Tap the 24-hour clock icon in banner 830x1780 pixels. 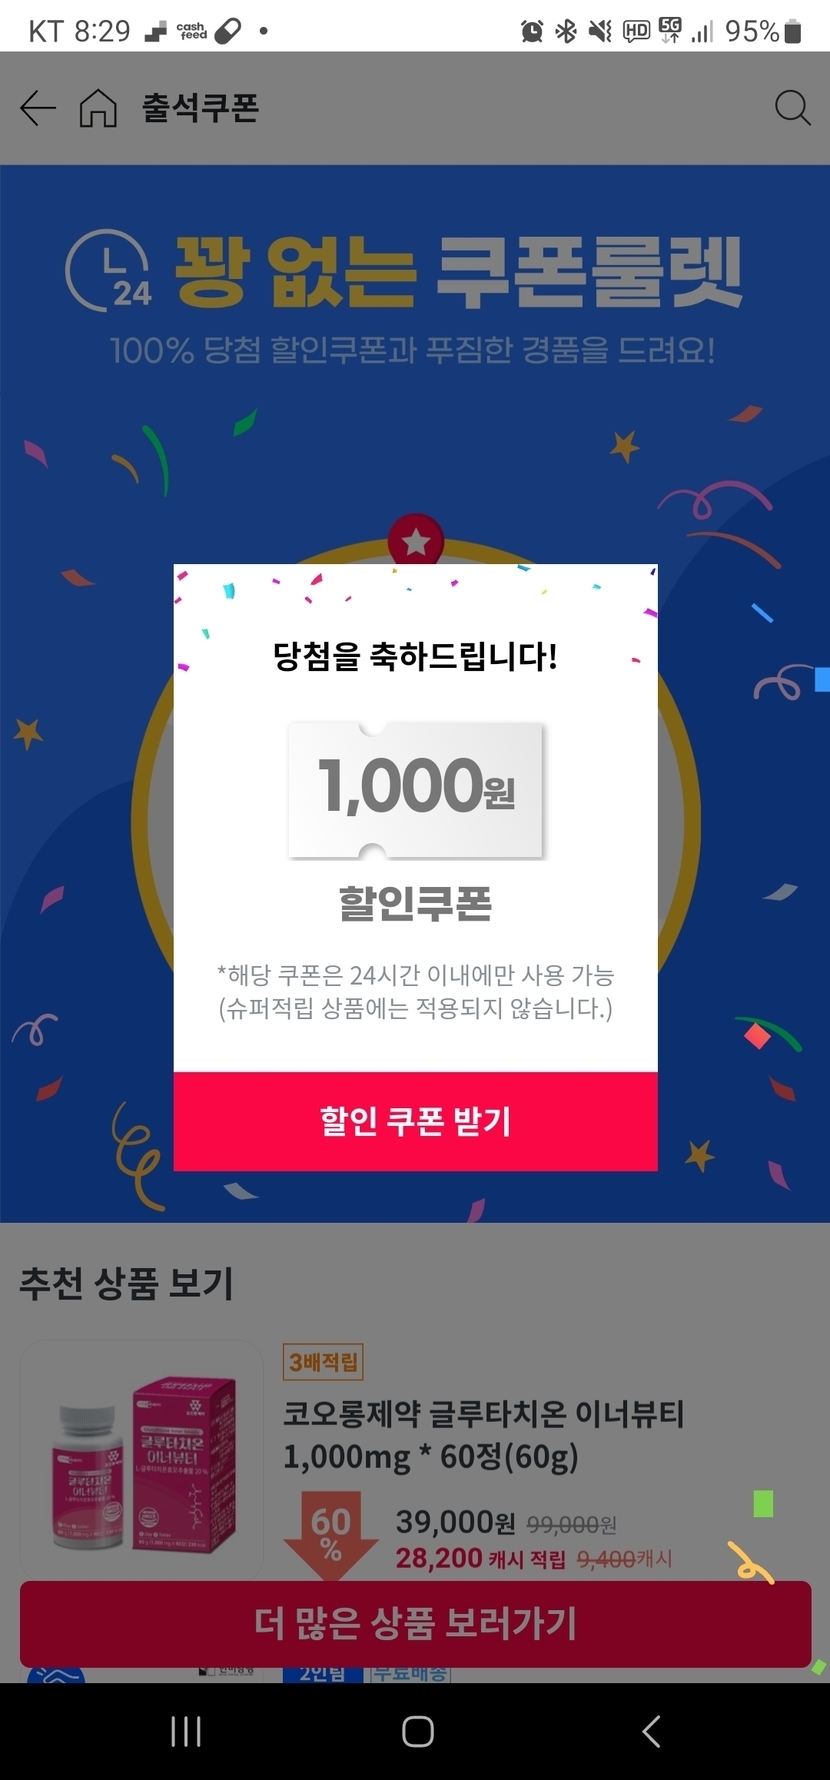108,270
